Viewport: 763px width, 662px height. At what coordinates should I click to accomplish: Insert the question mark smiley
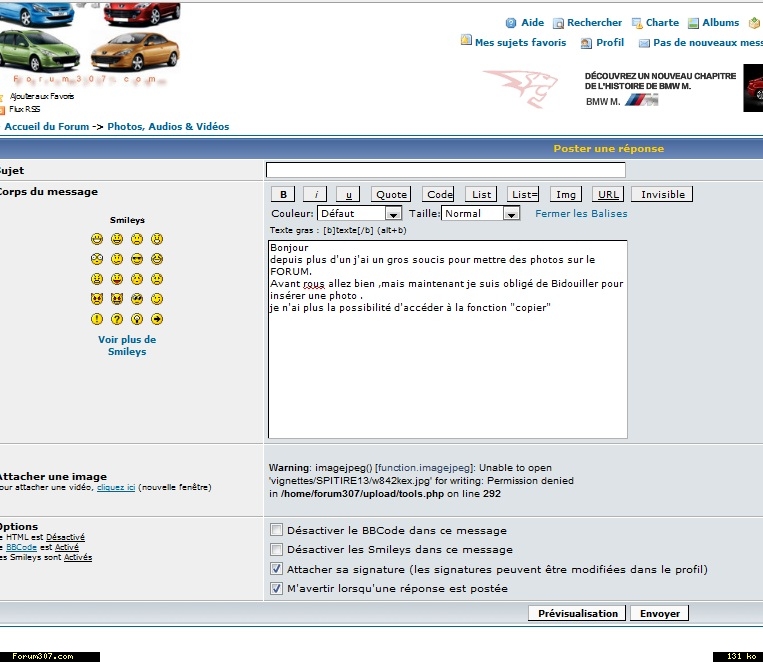pos(117,319)
